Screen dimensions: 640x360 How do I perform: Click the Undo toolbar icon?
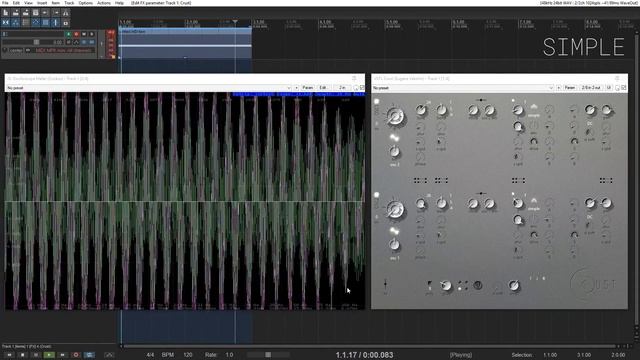(x=46, y=13)
